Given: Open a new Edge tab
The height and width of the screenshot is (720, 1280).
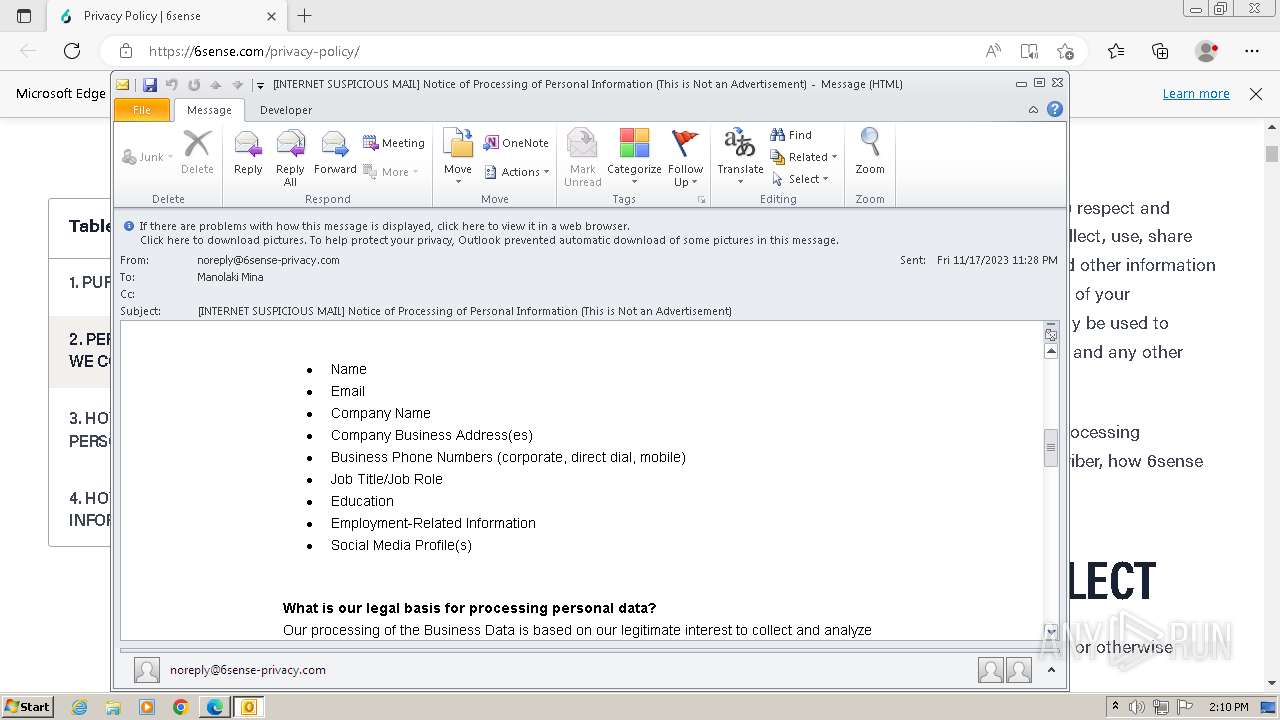Looking at the screenshot, I should tap(305, 16).
